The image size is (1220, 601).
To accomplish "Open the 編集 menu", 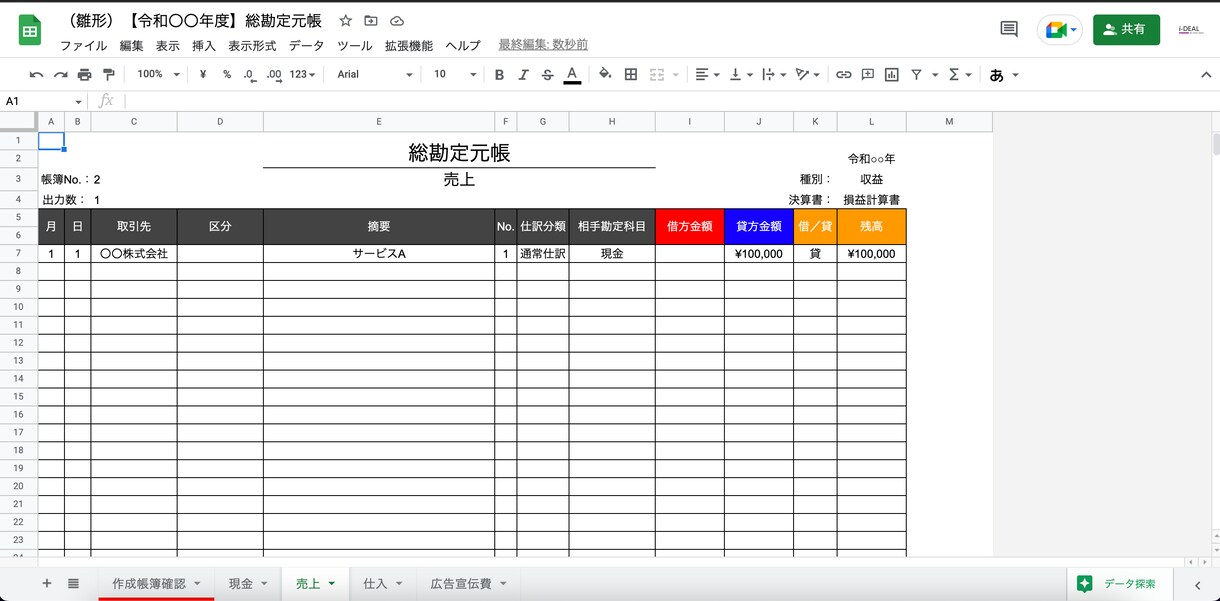I will [x=132, y=46].
